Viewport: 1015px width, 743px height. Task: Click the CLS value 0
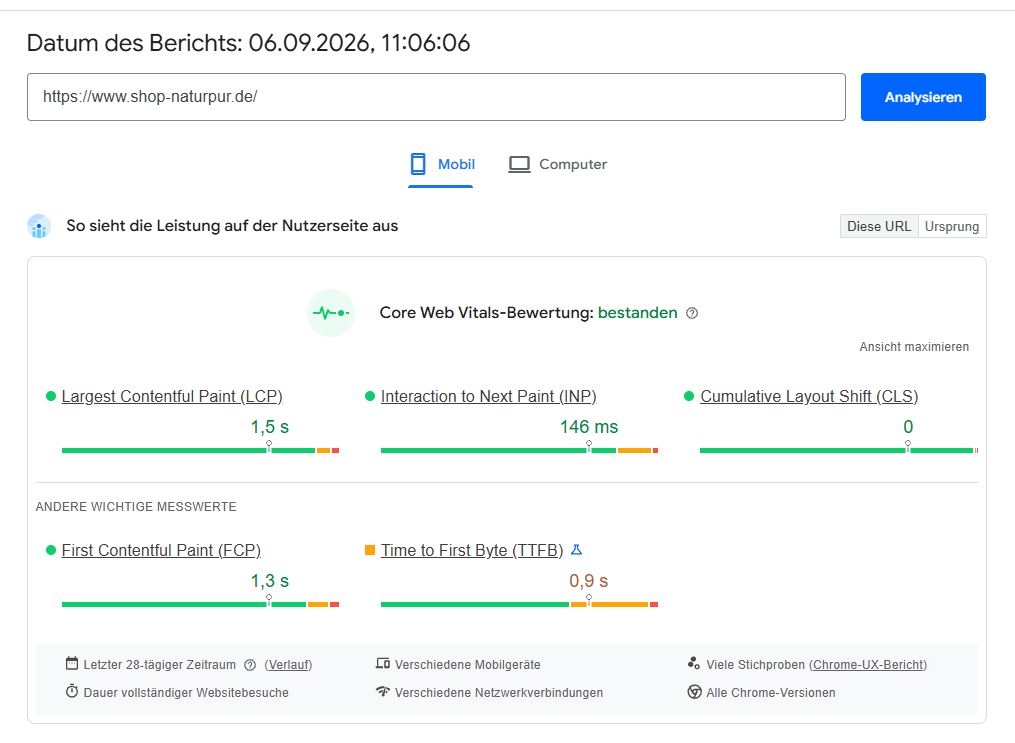(908, 427)
